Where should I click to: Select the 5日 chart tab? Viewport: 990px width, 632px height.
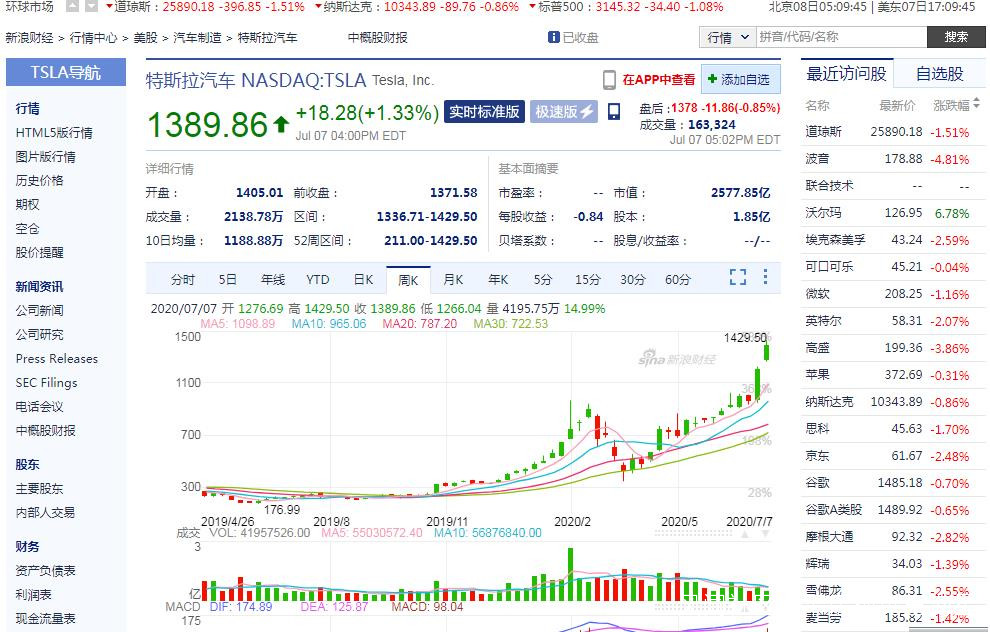(227, 280)
